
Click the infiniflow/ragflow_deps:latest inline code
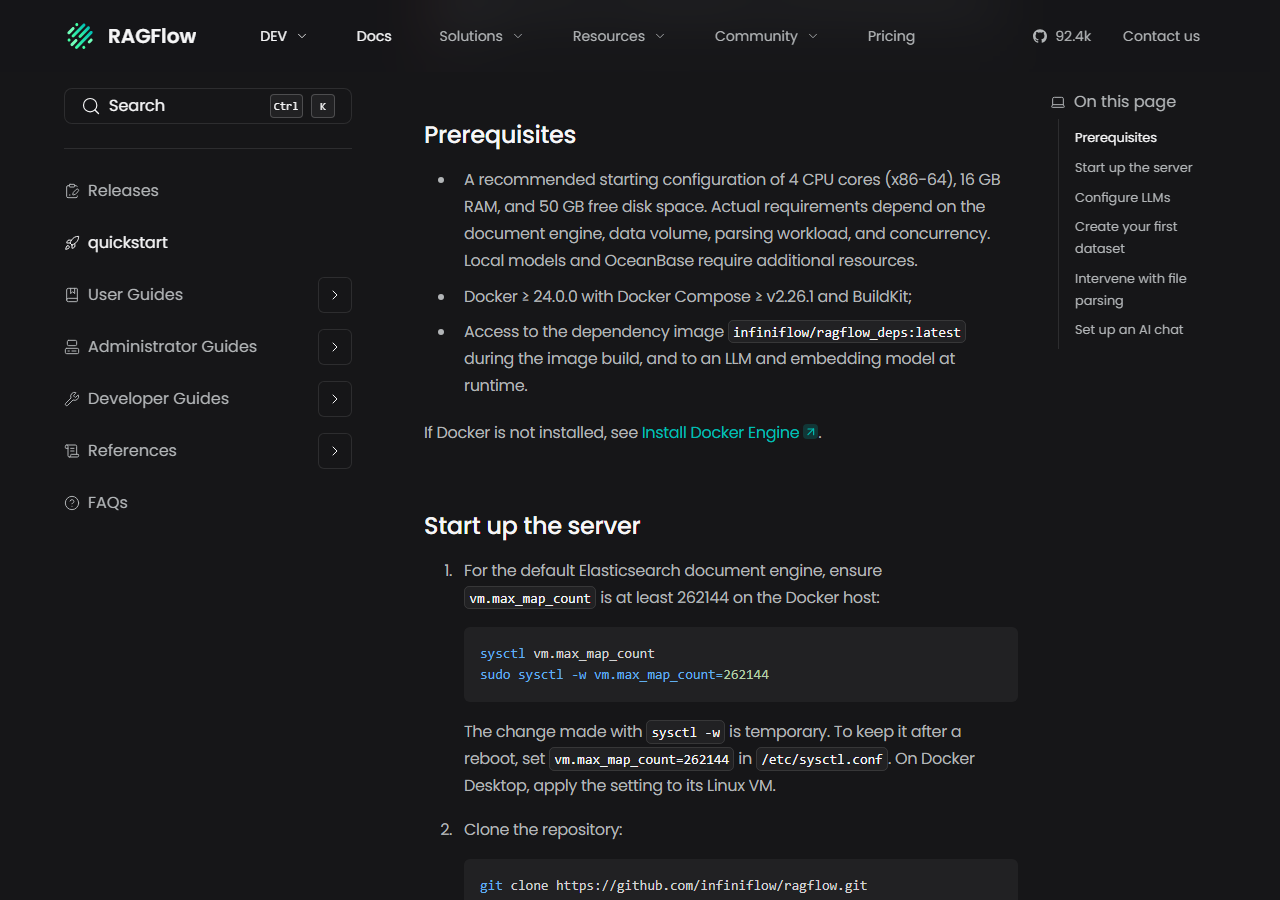pyautogui.click(x=847, y=332)
